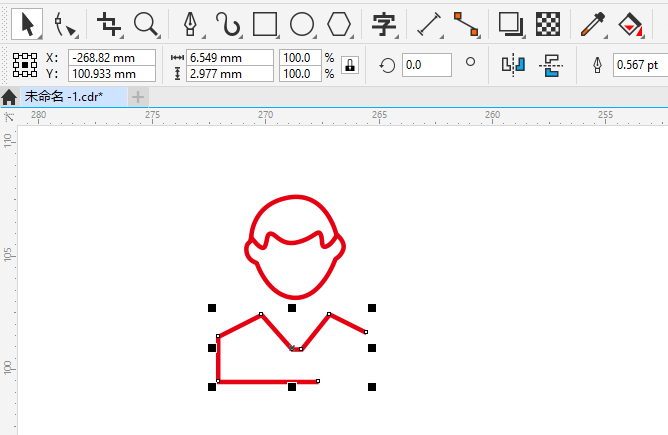Screen dimensions: 668x435
Task: Click the bottom-right selection handle
Action: [x=372, y=387]
